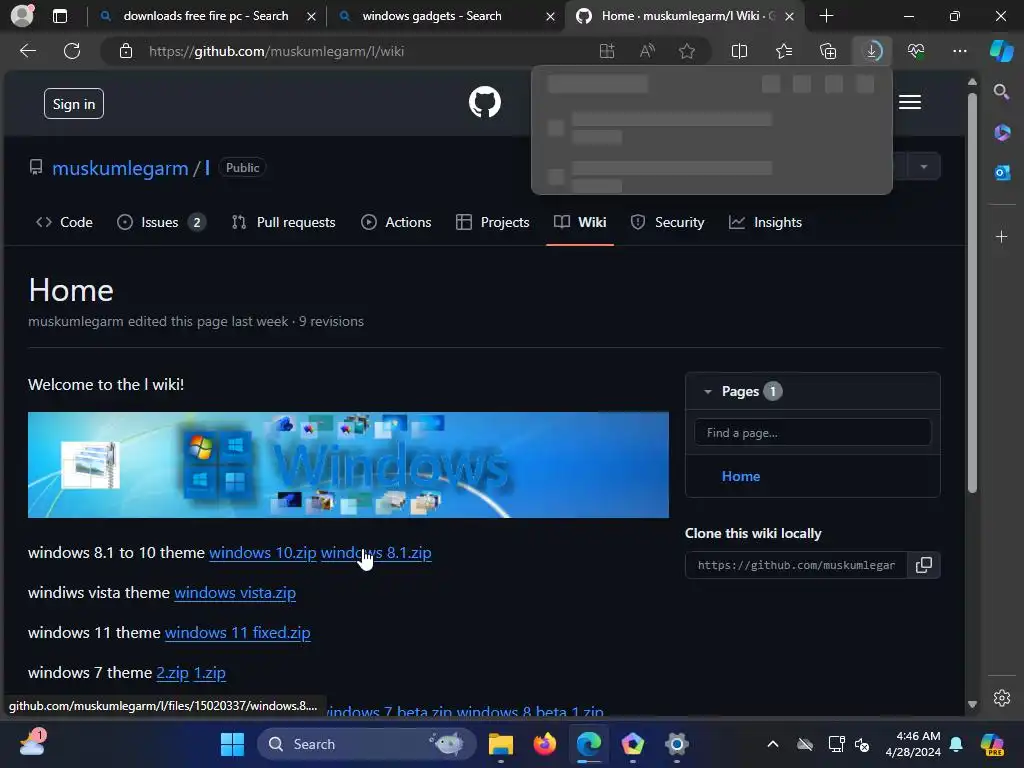The image size is (1024, 768).
Task: Refresh the page
Action: coord(72,51)
